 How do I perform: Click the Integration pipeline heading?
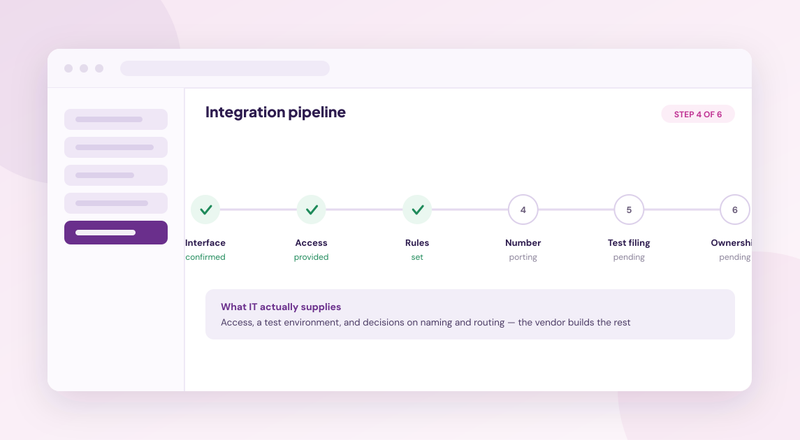(x=276, y=112)
